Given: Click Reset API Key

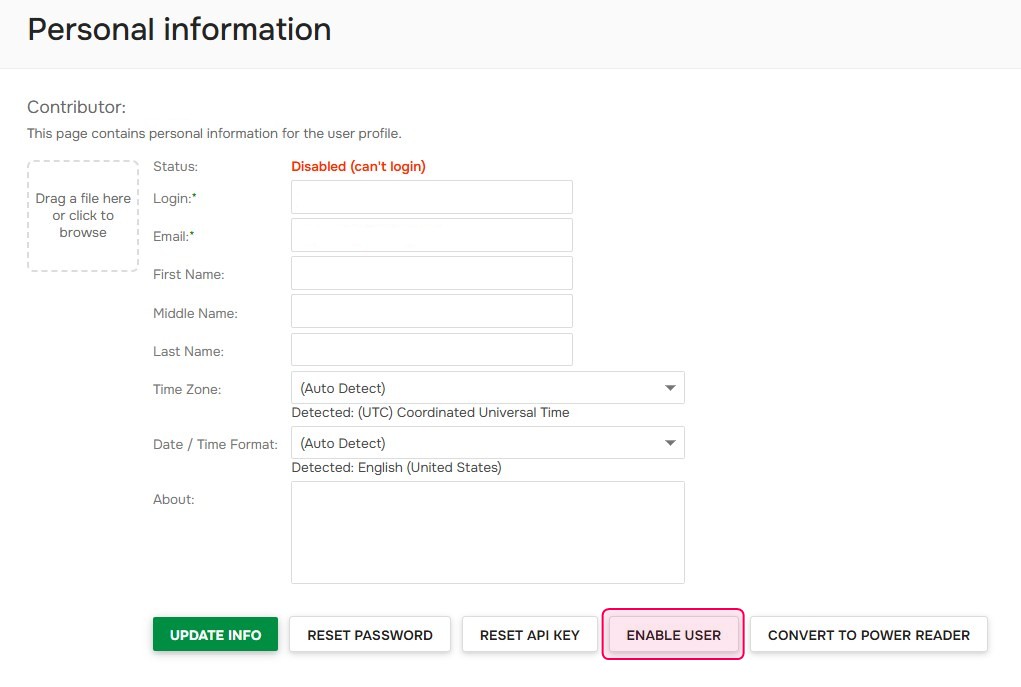Looking at the screenshot, I should (x=529, y=634).
